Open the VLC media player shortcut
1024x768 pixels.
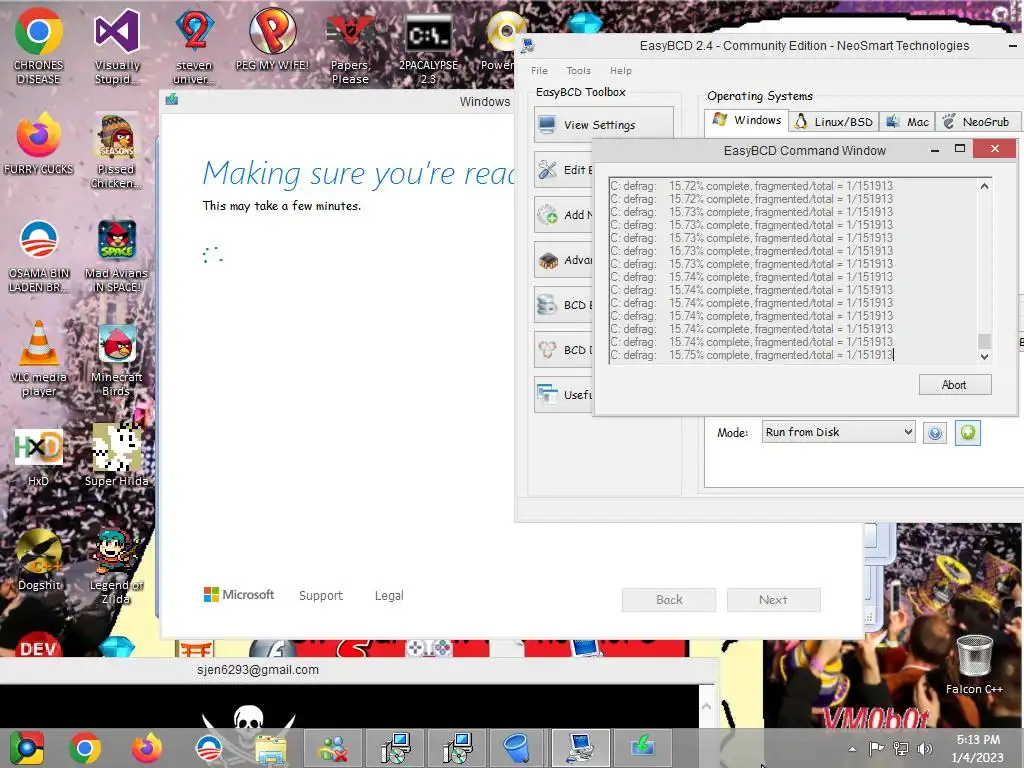(x=39, y=358)
